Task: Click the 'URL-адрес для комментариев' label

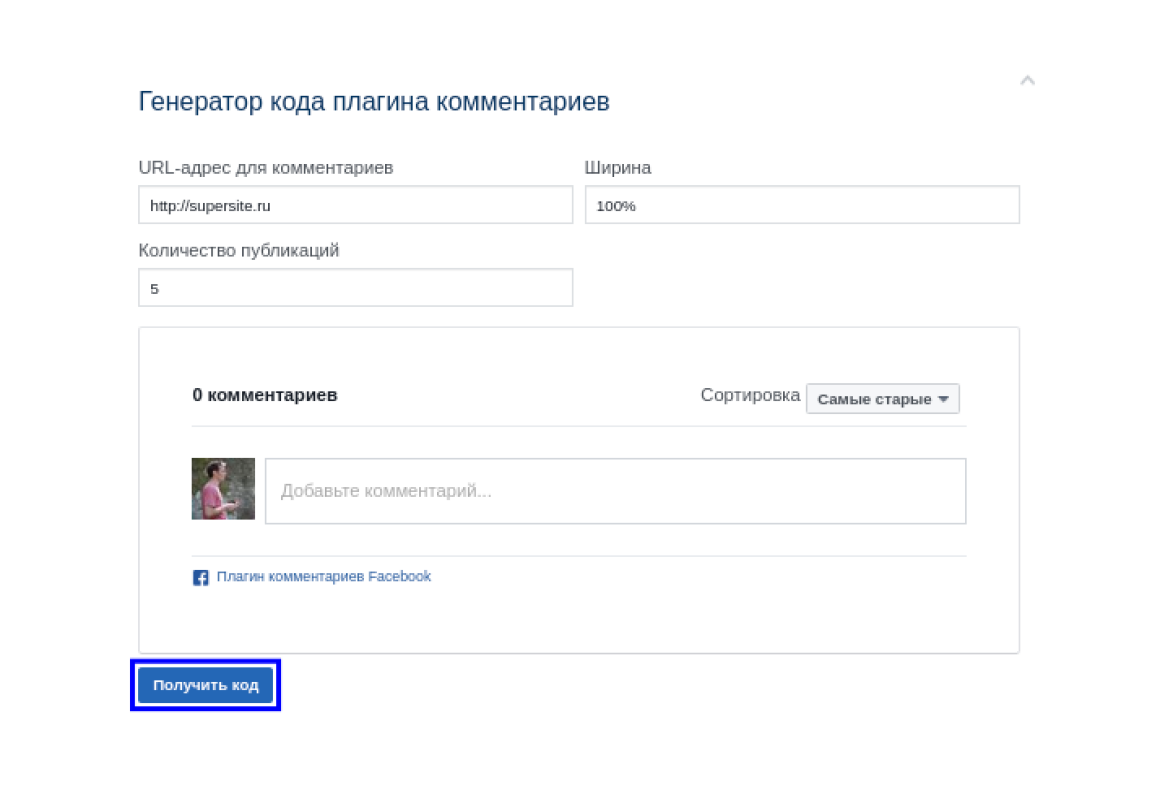Action: click(x=266, y=168)
